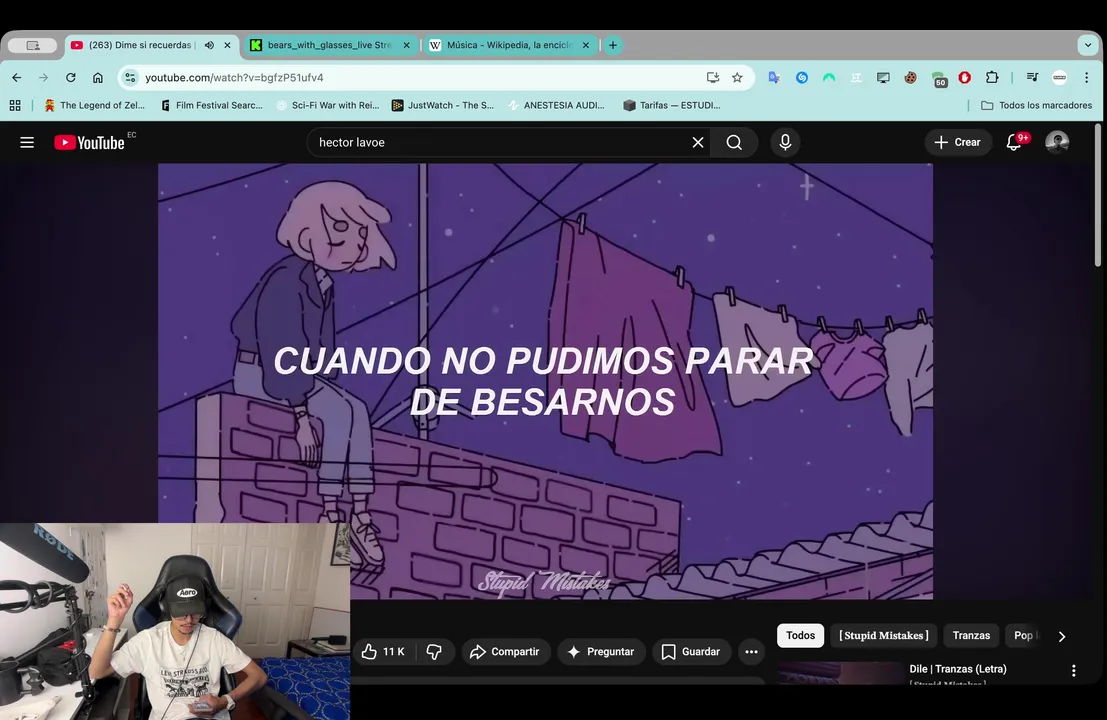Screen dimensions: 1107x720
Task: Mute the YouTube tab via speaker icon
Action: pyautogui.click(x=210, y=45)
